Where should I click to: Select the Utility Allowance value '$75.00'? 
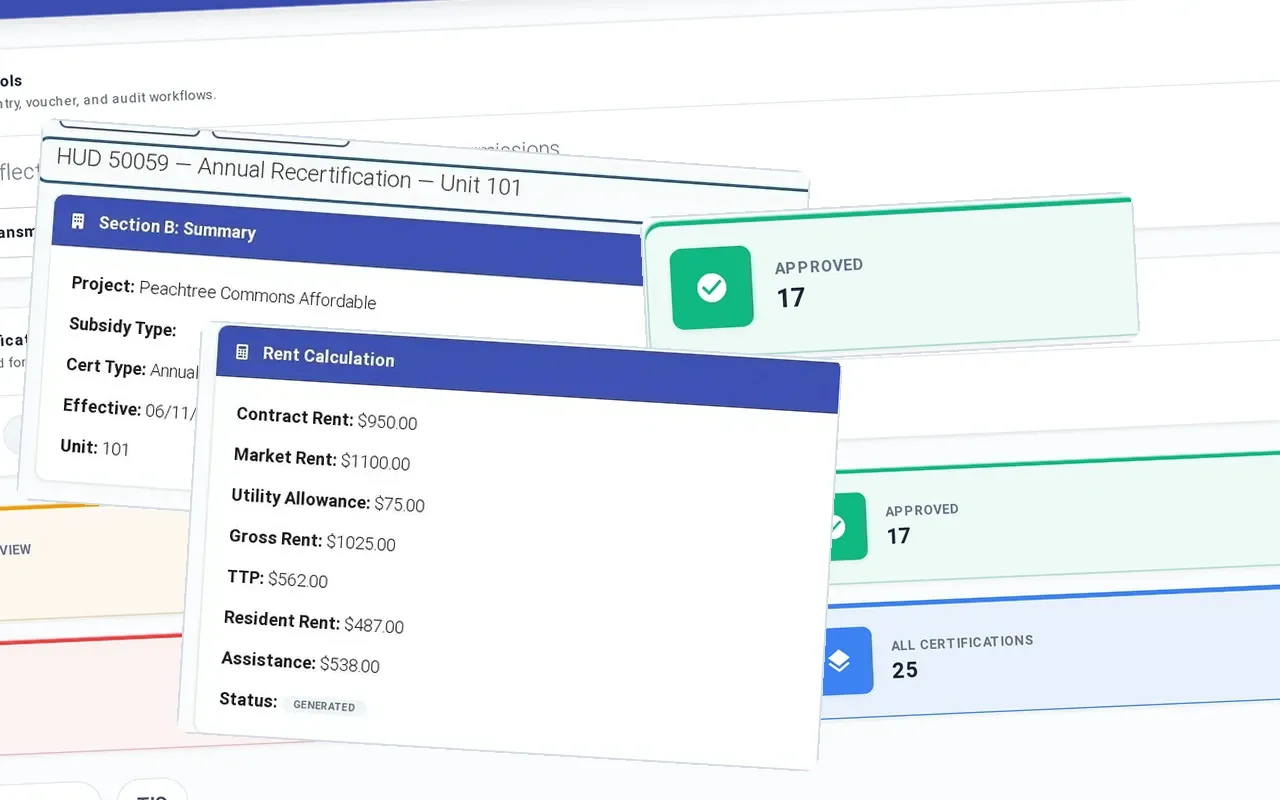[x=400, y=504]
